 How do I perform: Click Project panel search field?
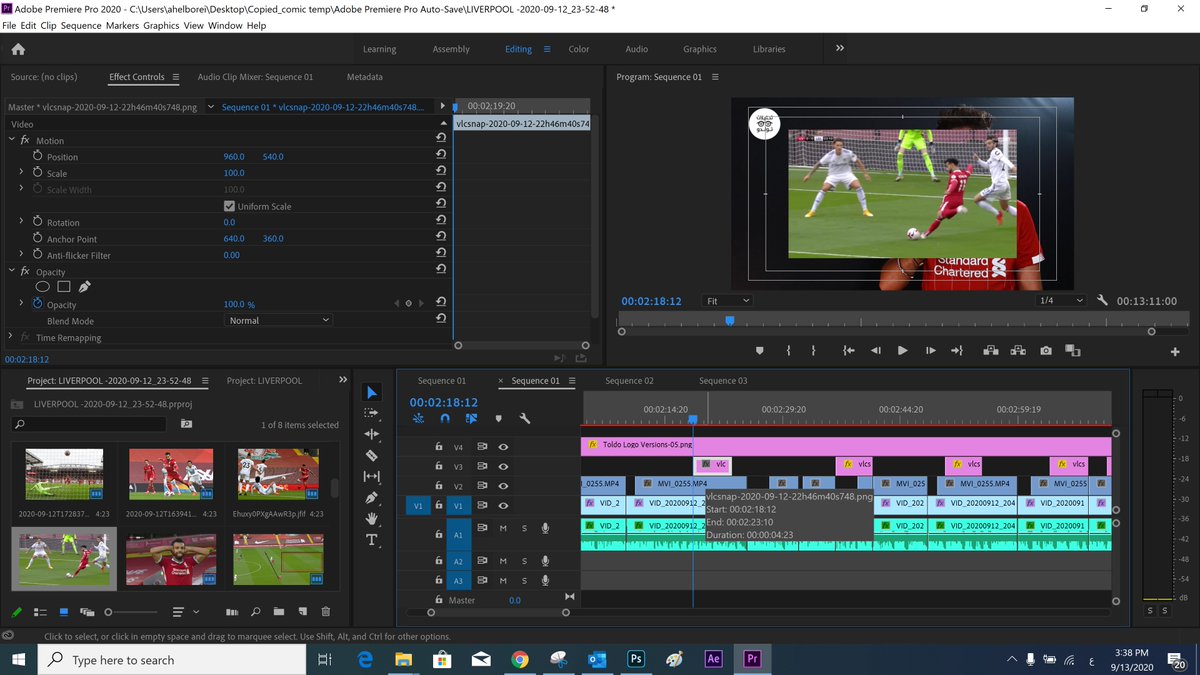[89, 425]
